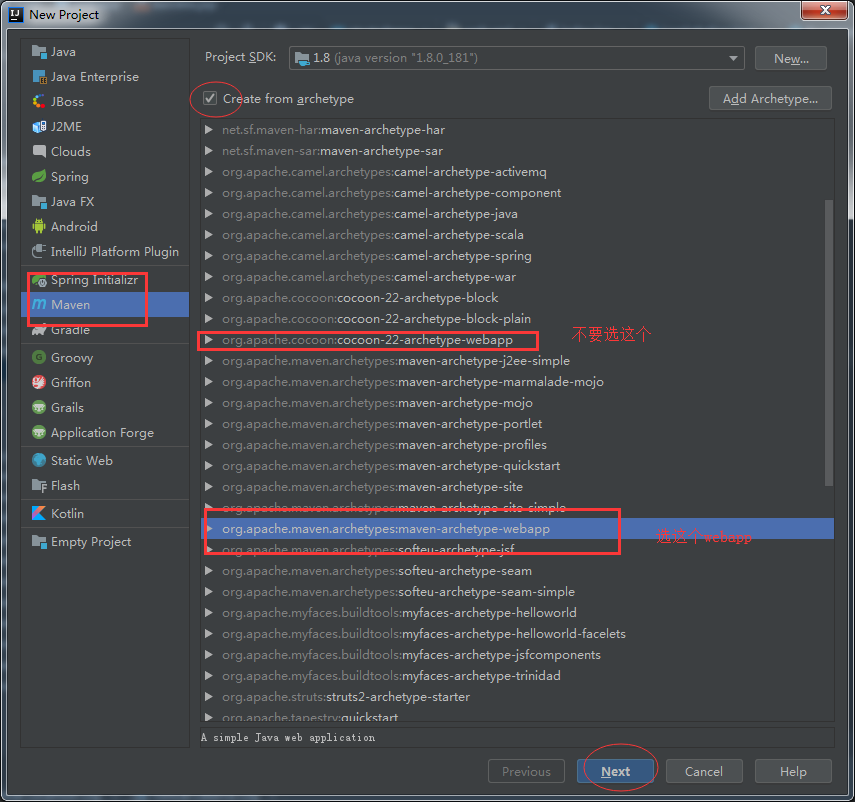Select net.sf.maven-sar:maven-archetype-sar row

517,151
